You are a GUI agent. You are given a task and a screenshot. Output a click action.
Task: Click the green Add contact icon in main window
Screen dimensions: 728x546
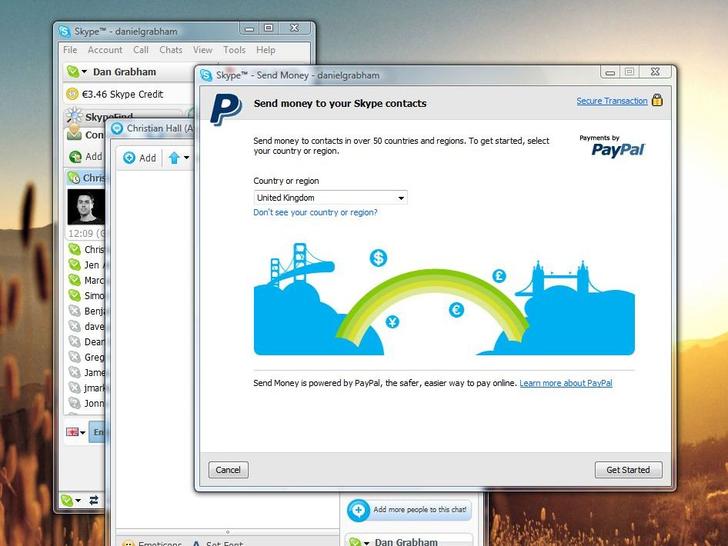point(75,157)
